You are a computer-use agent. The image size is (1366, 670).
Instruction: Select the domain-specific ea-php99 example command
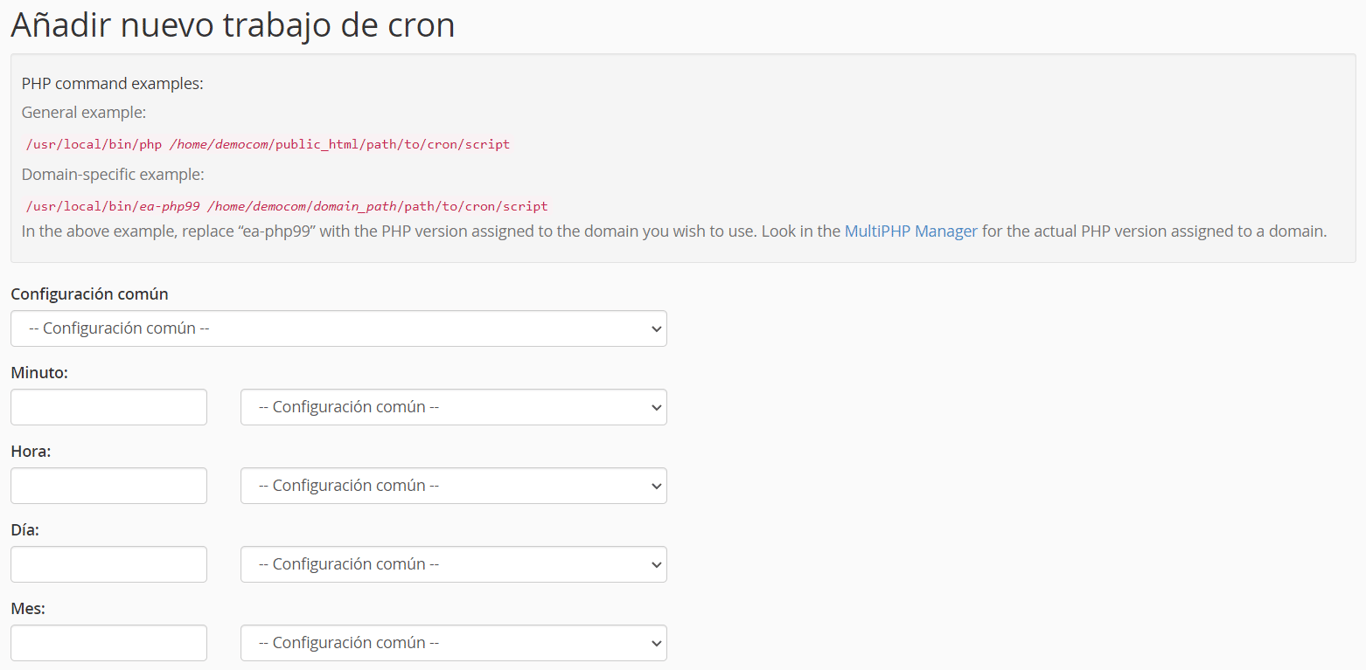286,205
